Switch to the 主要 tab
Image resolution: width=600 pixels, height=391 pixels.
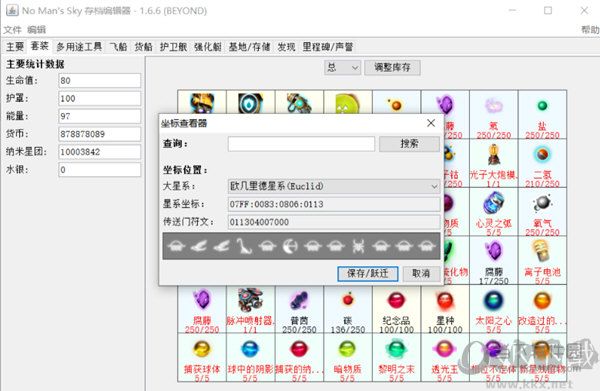pyautogui.click(x=15, y=47)
